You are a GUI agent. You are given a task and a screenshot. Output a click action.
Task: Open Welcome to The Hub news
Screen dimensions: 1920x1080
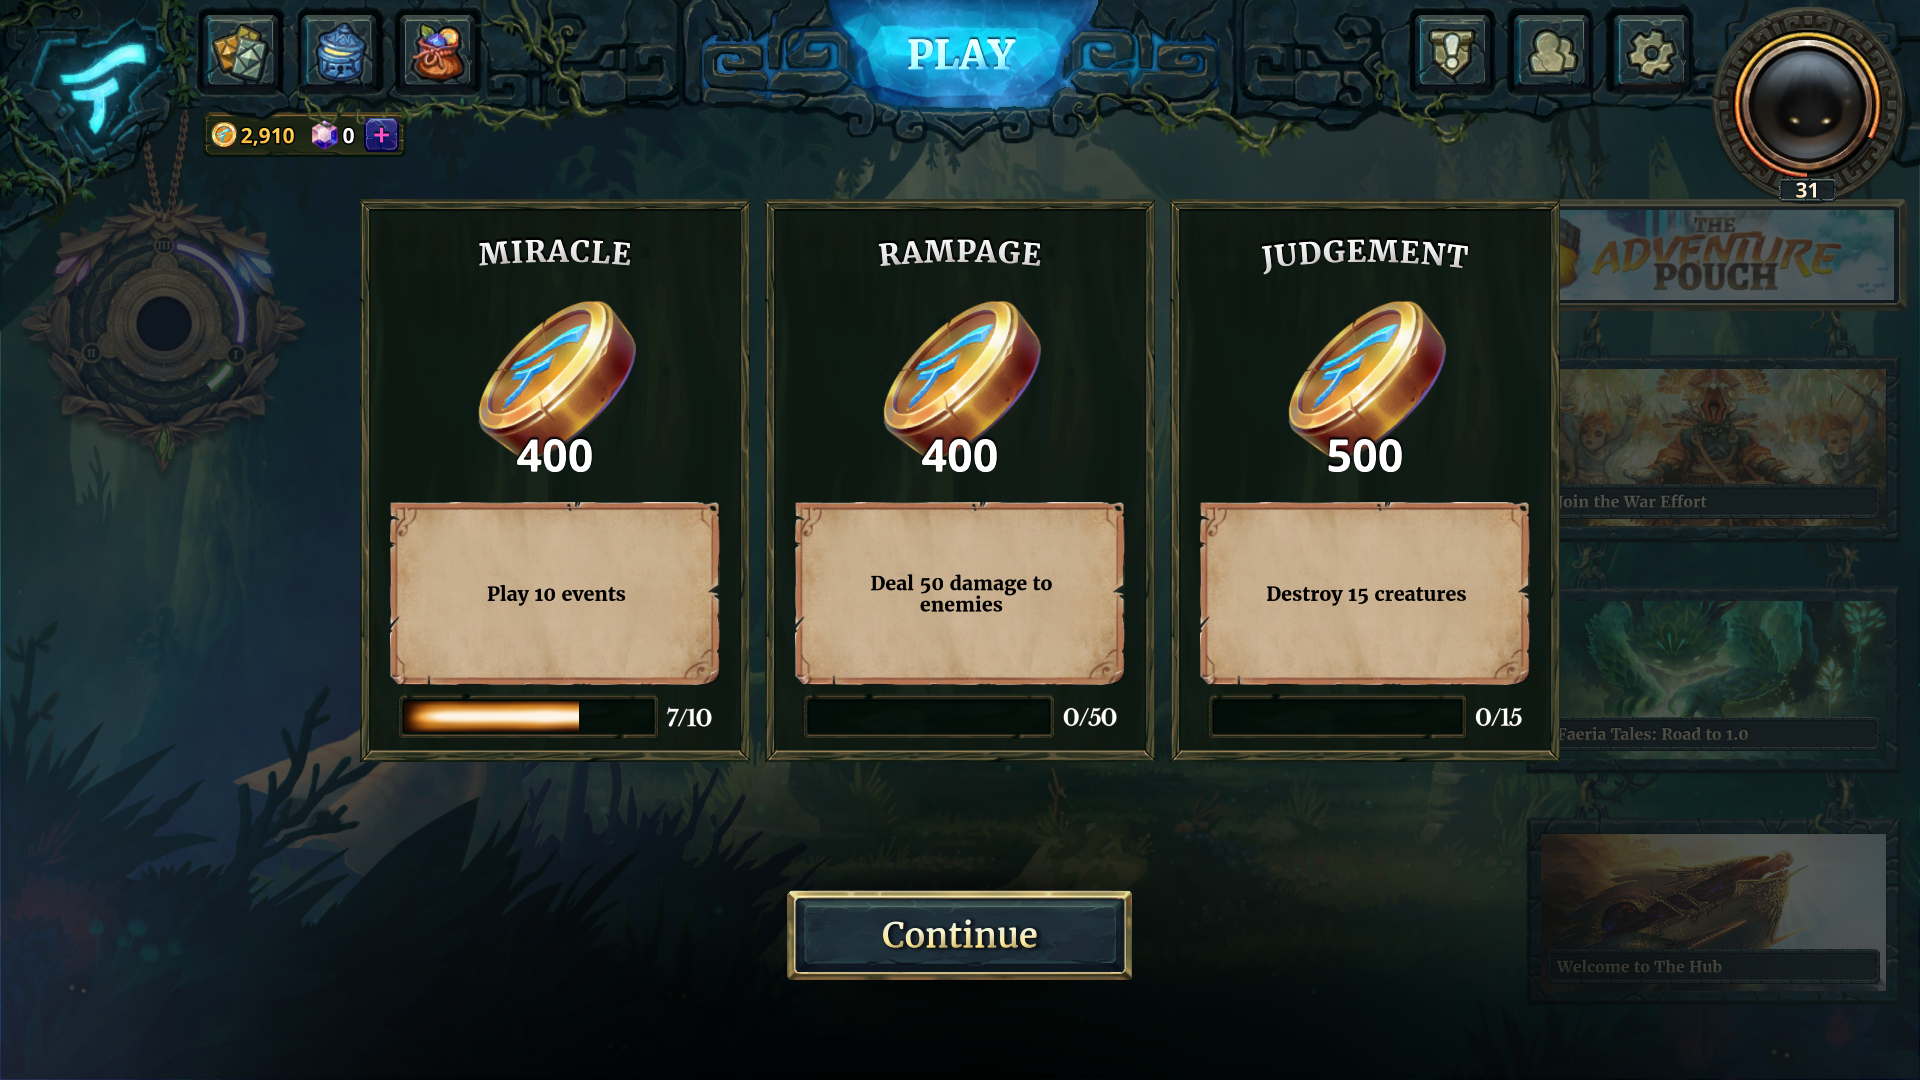(1712, 910)
